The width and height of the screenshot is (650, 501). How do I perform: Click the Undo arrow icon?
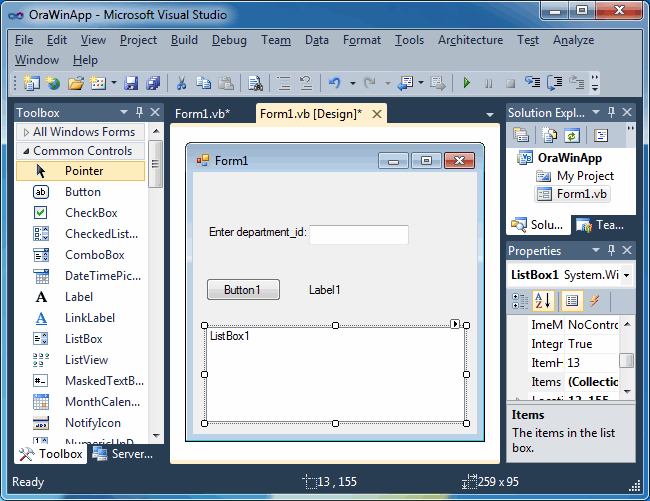(x=335, y=83)
